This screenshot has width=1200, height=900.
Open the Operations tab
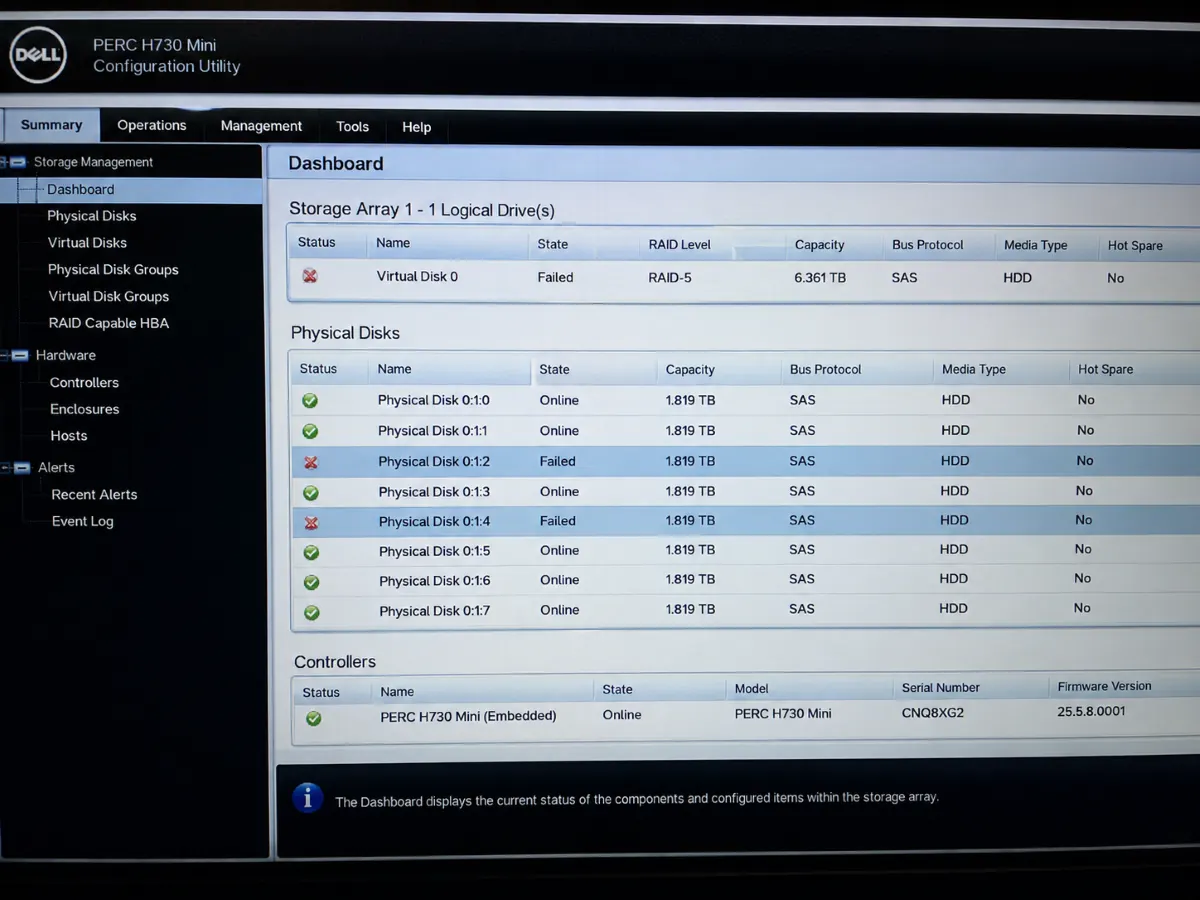coord(152,125)
